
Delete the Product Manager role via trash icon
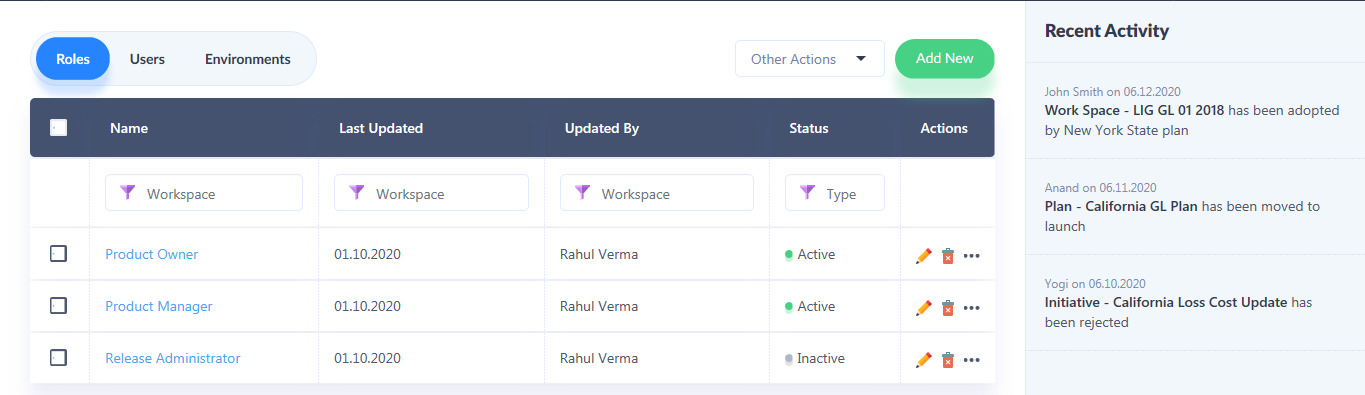tap(948, 308)
